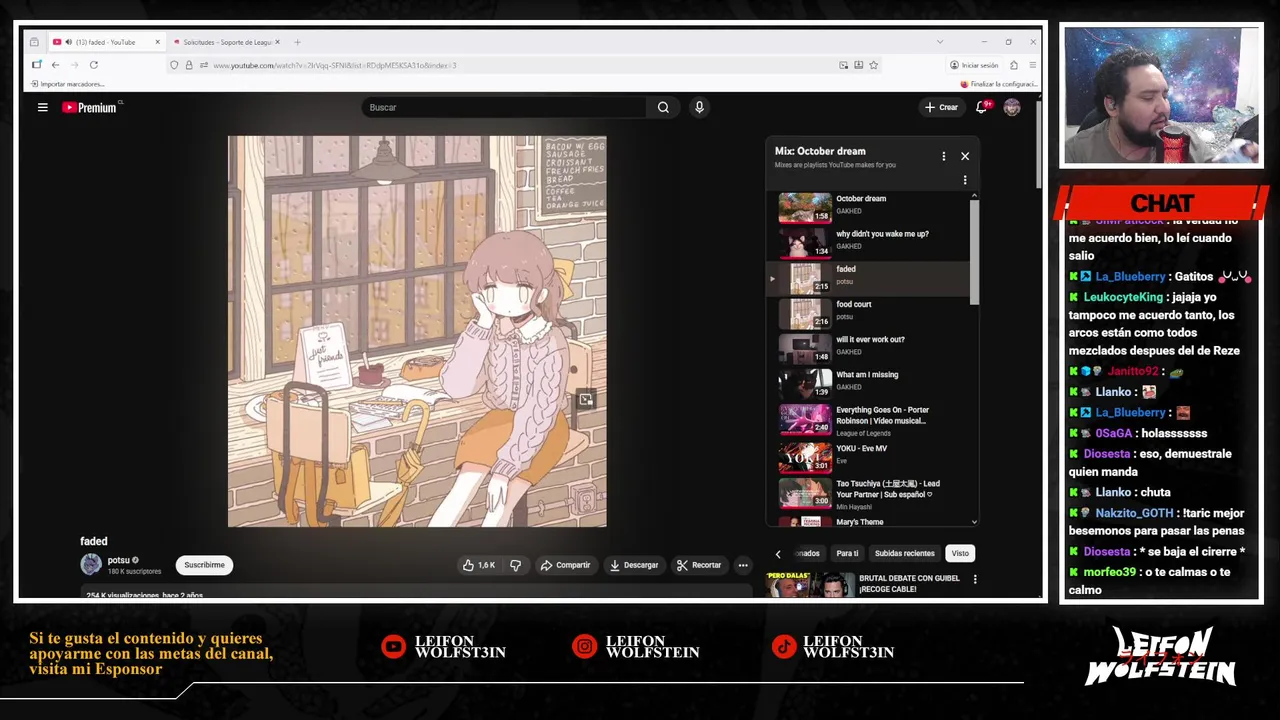Open options for BRUTAL DEBATE video
The width and height of the screenshot is (1280, 720).
pos(975,579)
